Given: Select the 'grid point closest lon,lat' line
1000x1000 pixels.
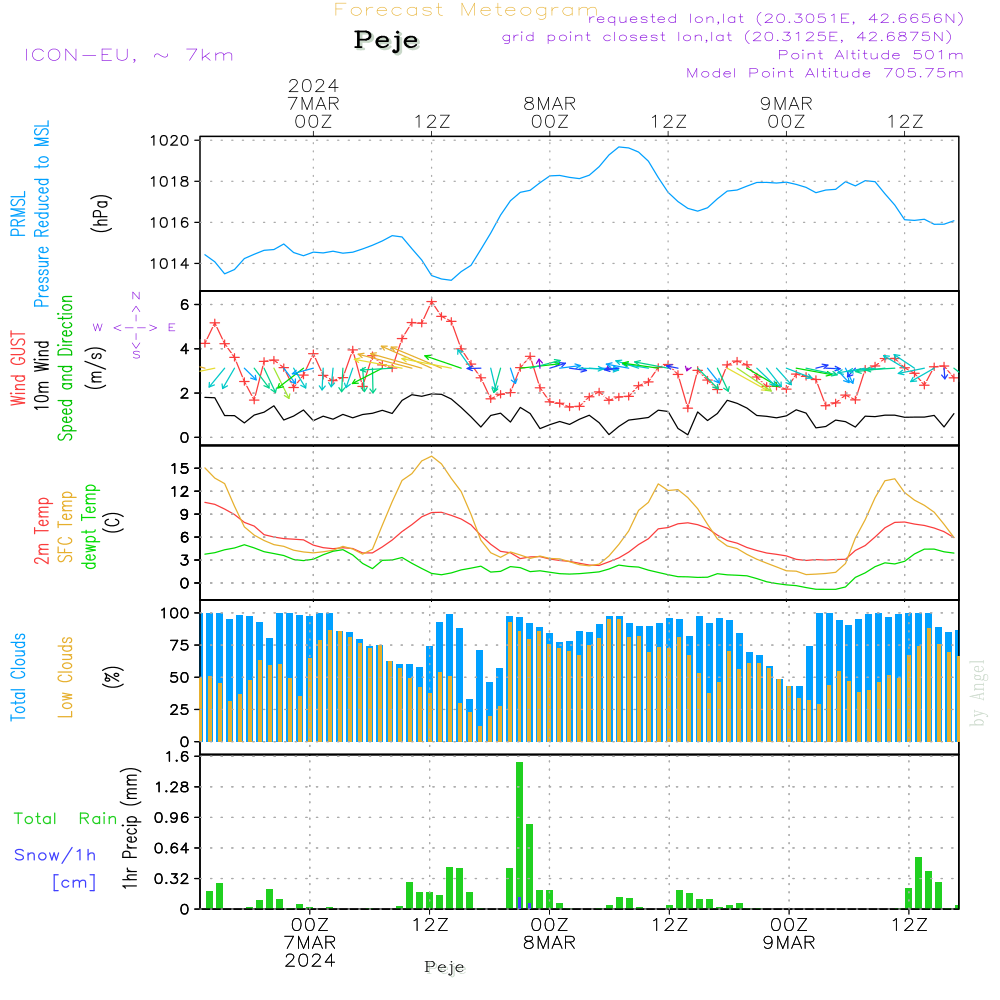Looking at the screenshot, I should [726, 37].
